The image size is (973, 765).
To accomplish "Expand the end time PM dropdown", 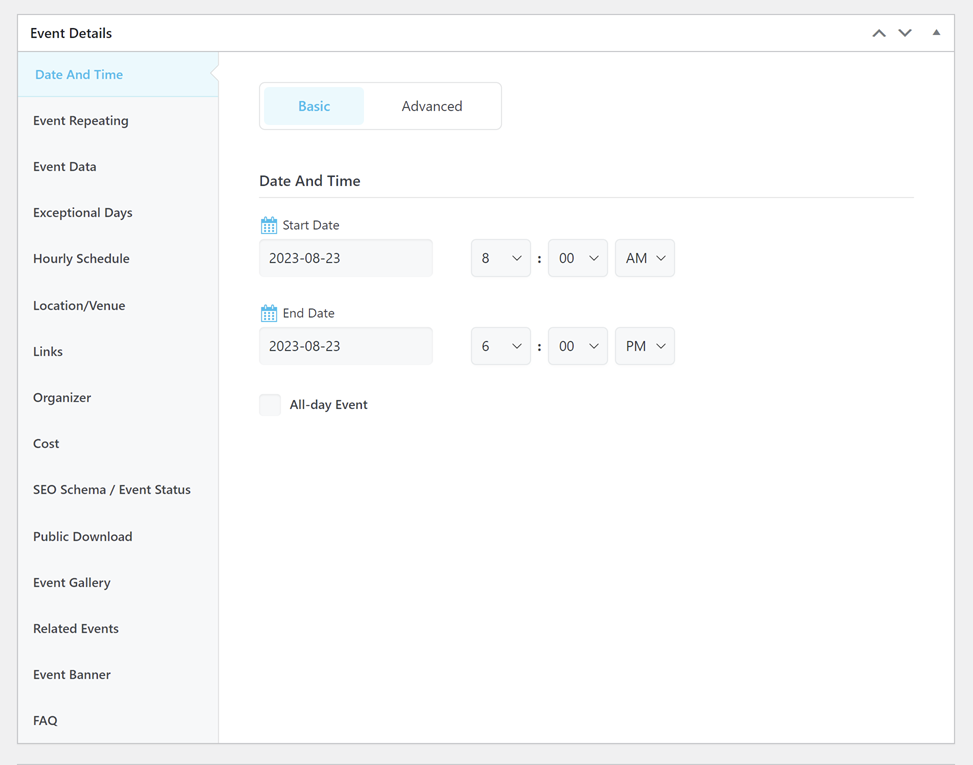I will tap(644, 346).
